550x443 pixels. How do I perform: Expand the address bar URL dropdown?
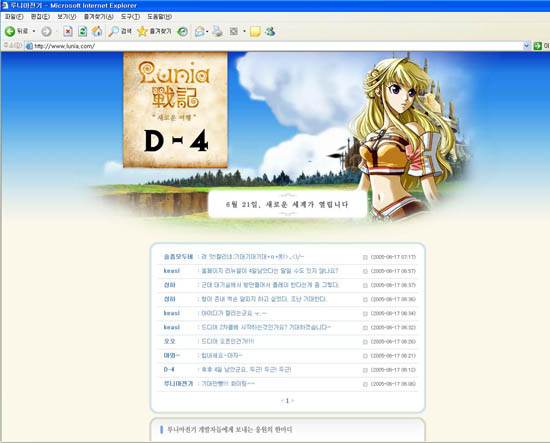tap(526, 46)
